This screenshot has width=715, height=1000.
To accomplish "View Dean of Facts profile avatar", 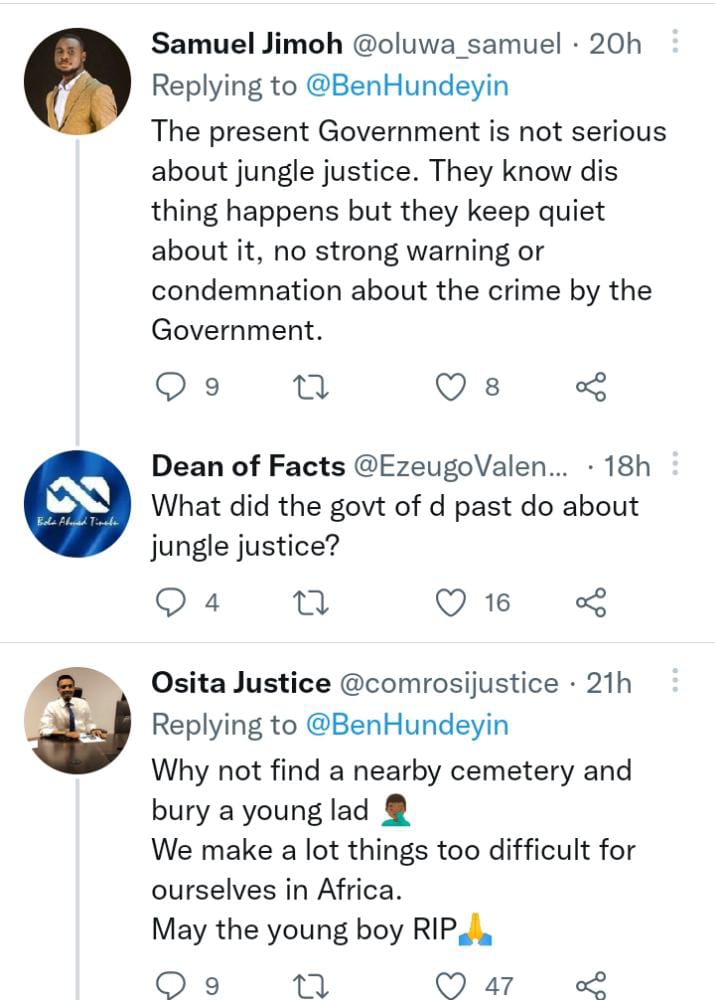I will click(77, 505).
